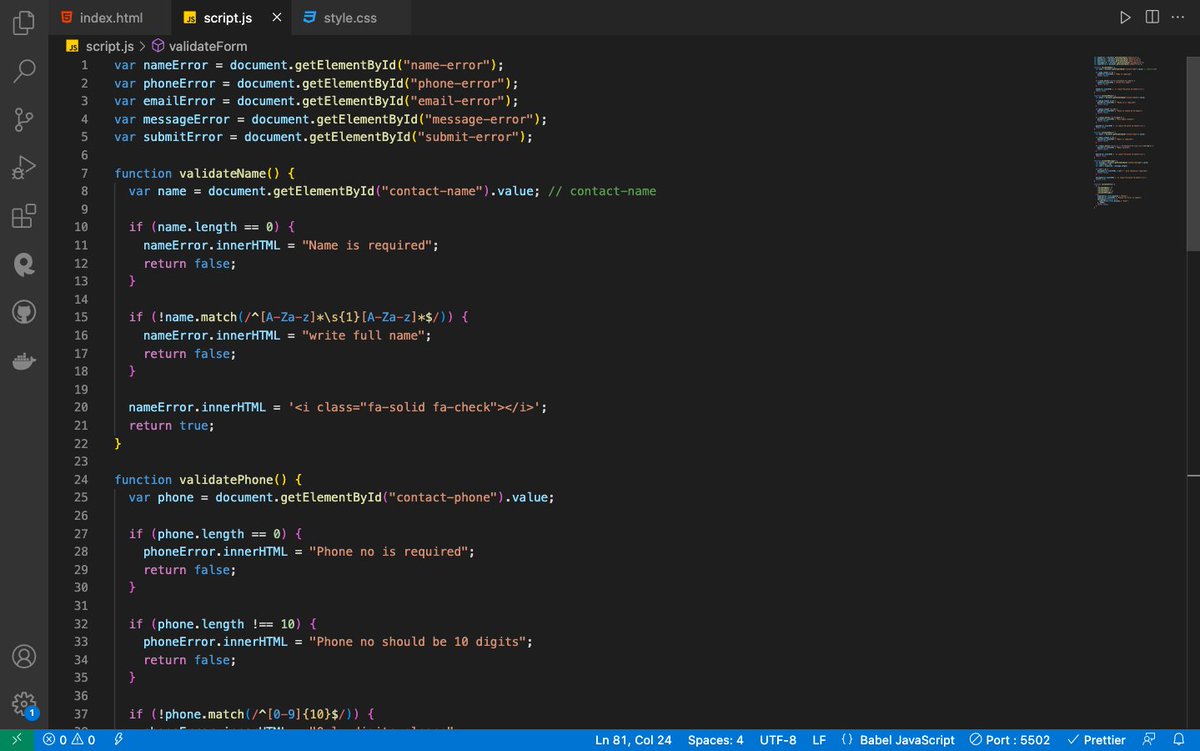
Task: Change indentation via Spaces: 4
Action: coord(715,740)
